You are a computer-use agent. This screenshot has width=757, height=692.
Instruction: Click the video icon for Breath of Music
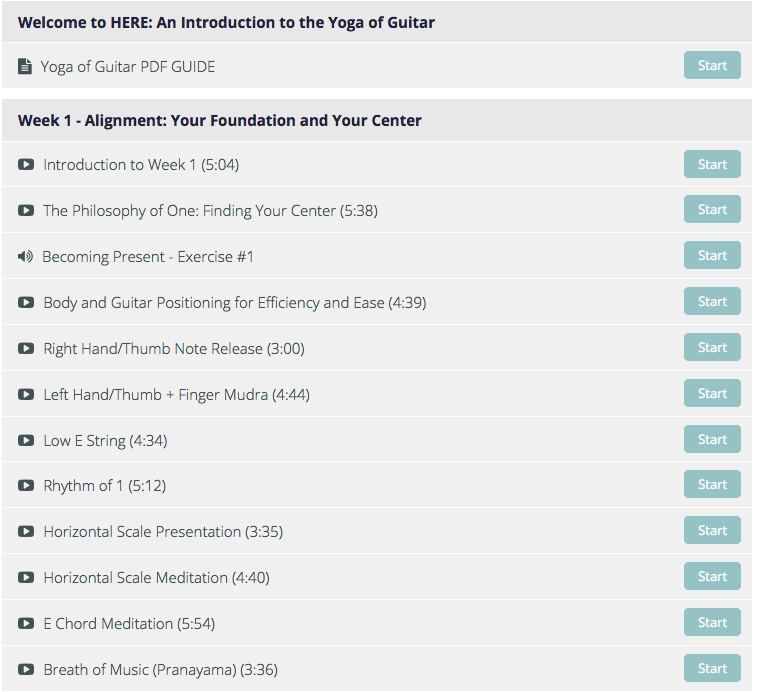[x=26, y=669]
